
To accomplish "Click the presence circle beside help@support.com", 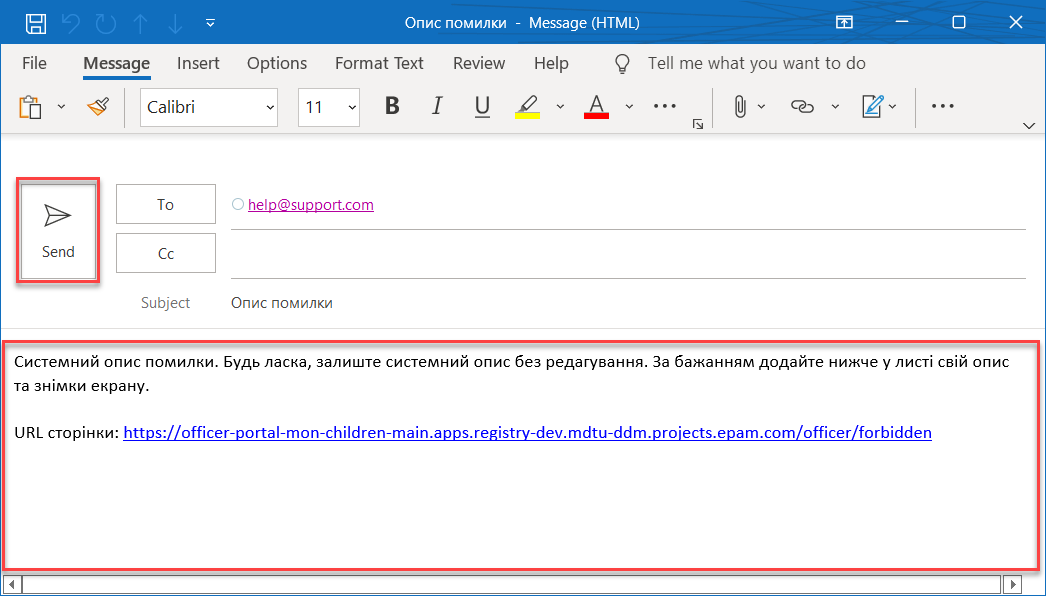I will click(x=237, y=204).
